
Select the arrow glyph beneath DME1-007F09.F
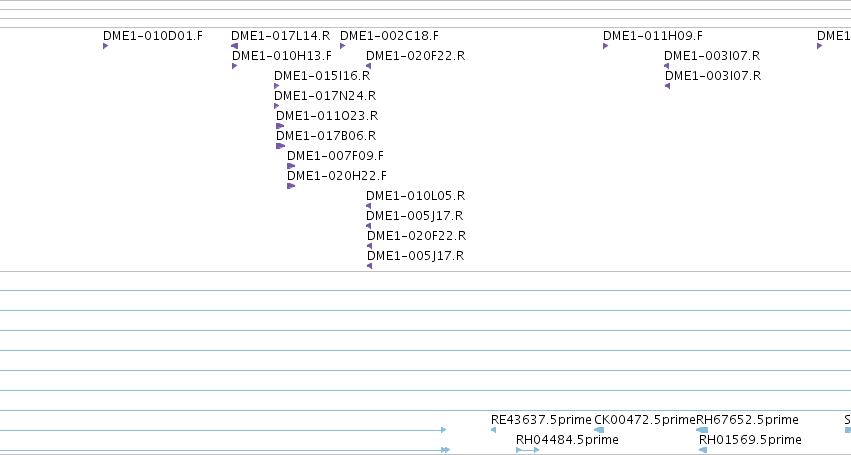click(x=291, y=167)
